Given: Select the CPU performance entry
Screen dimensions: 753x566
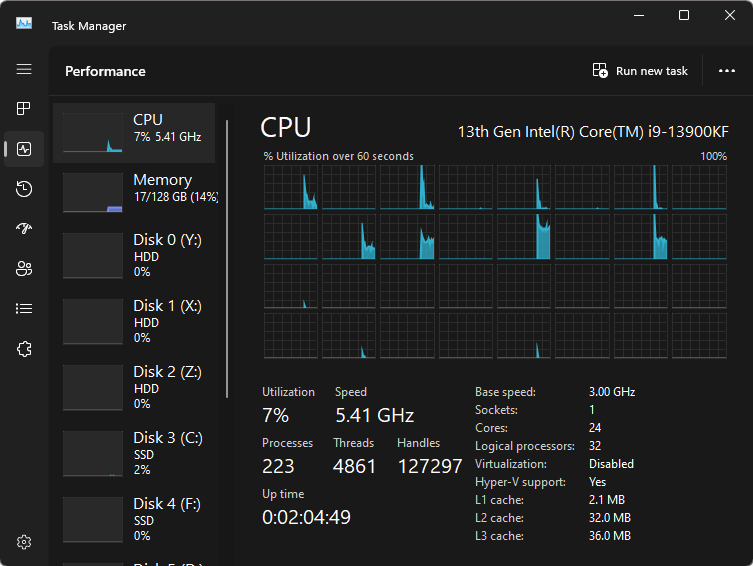Looking at the screenshot, I should [134, 133].
